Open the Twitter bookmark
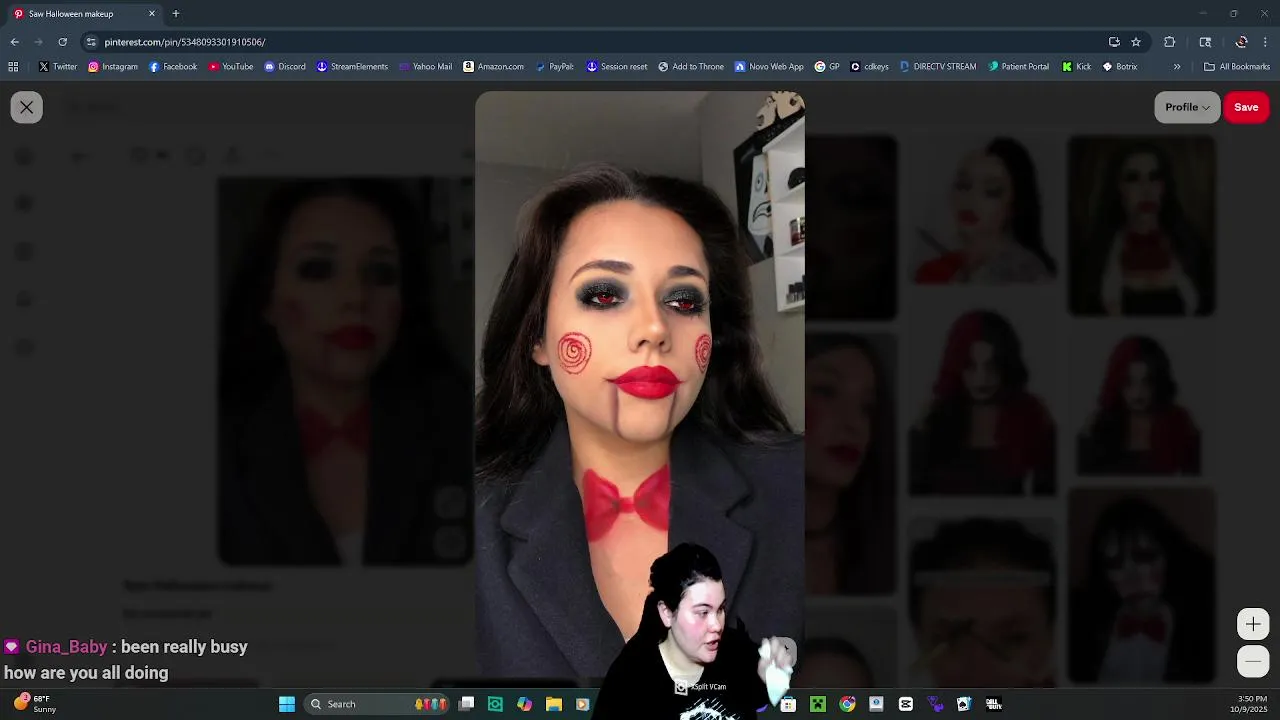The image size is (1280, 720). tap(58, 67)
